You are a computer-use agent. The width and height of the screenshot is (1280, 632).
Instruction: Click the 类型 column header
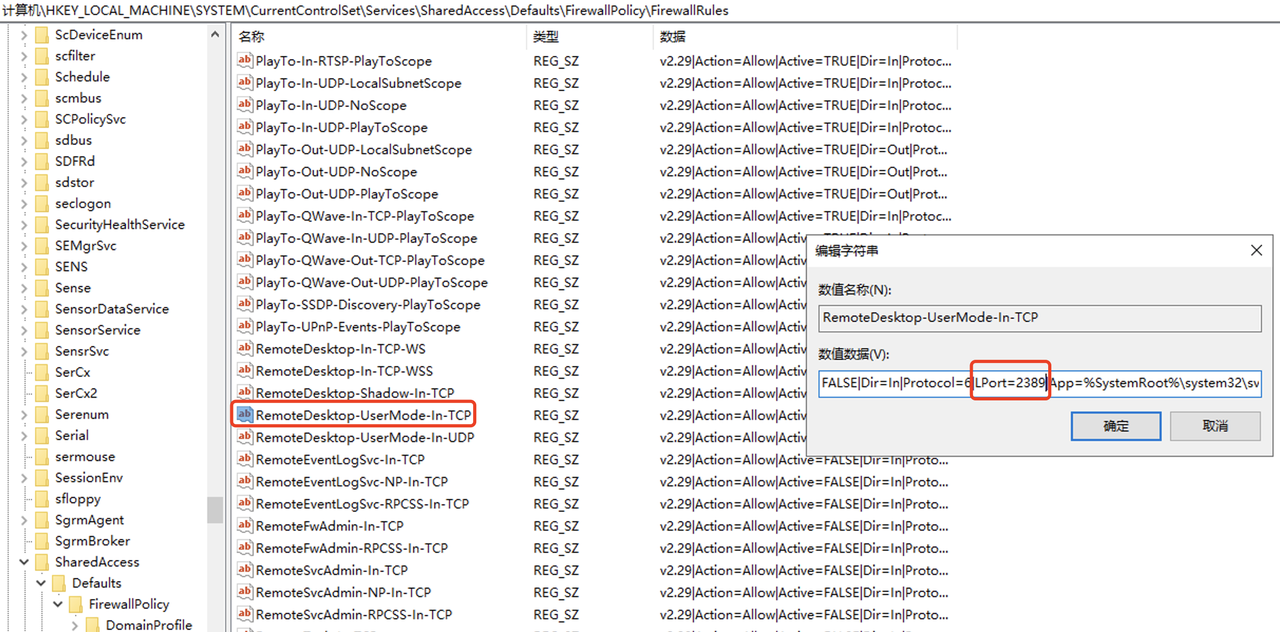[588, 36]
